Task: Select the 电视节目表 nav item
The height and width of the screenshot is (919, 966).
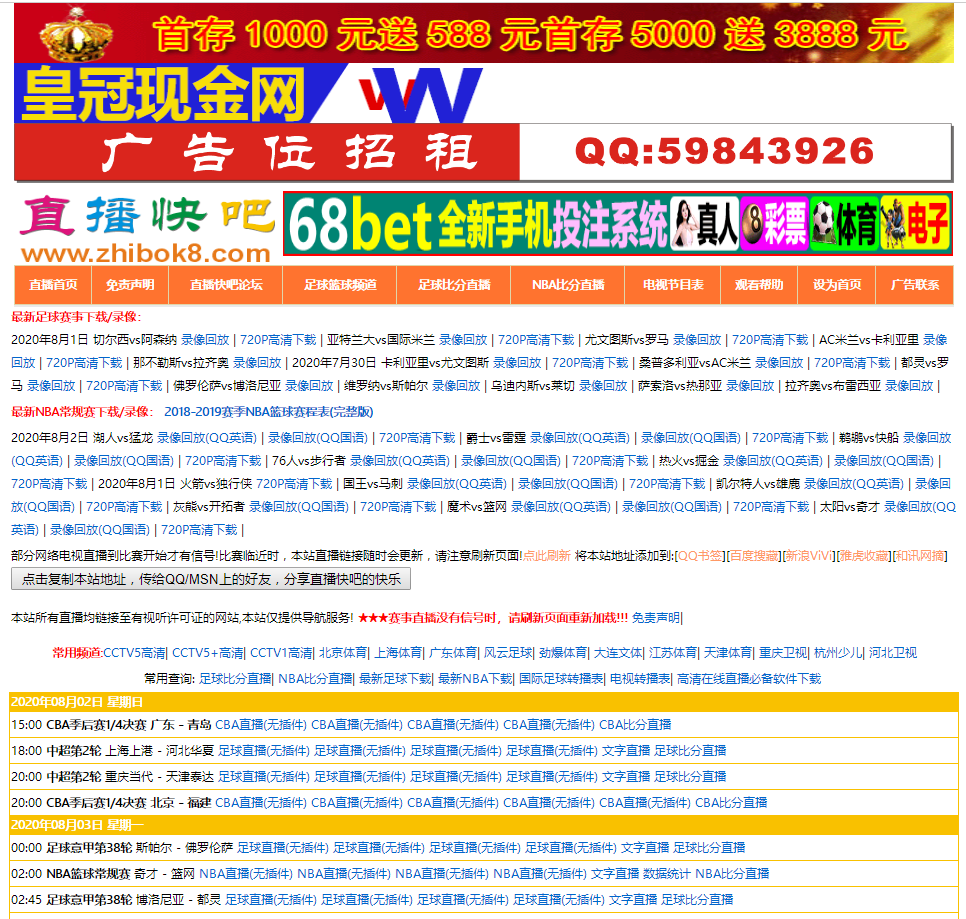Action: point(673,285)
